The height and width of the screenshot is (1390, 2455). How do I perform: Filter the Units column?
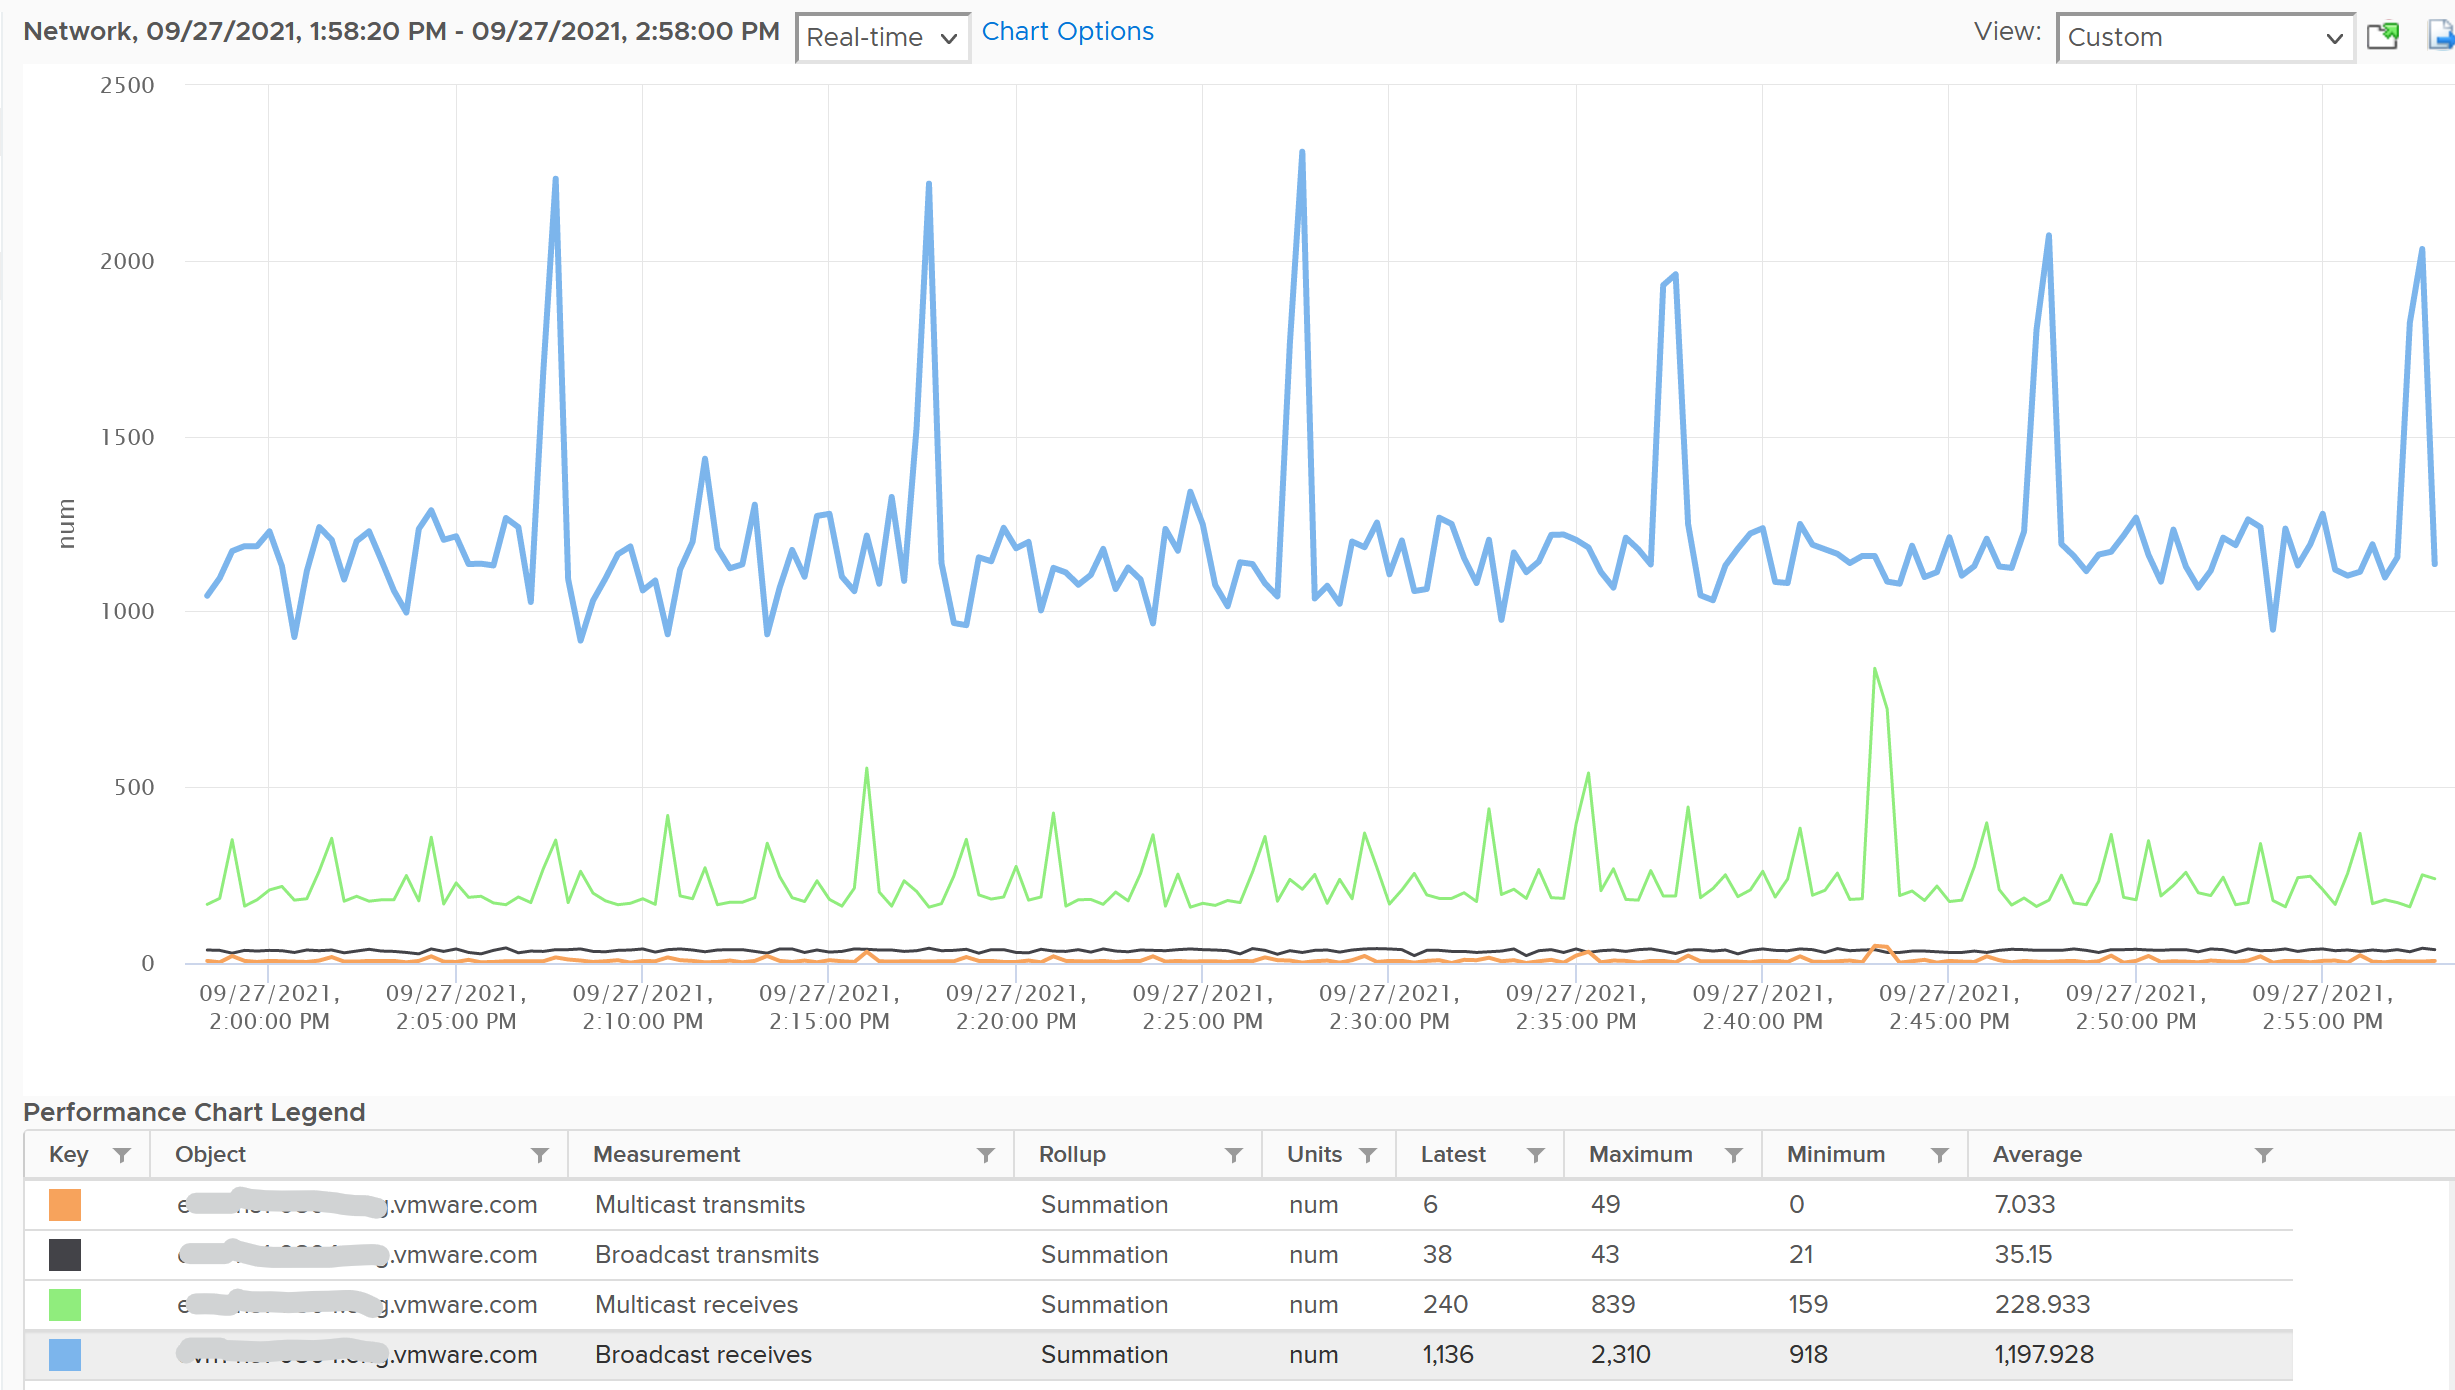pos(1368,1155)
